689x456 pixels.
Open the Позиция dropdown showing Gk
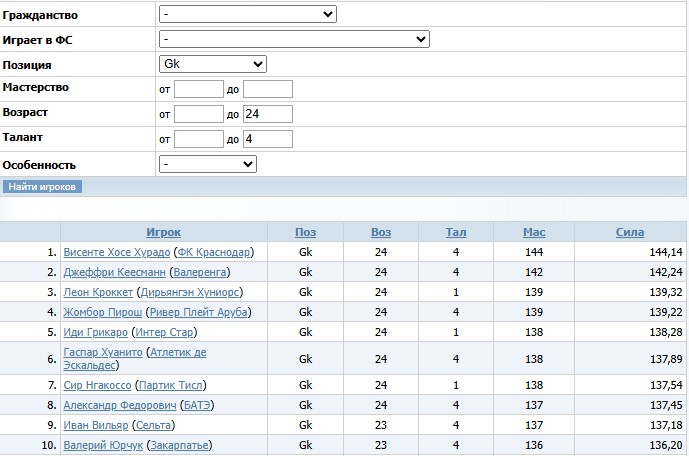[212, 64]
